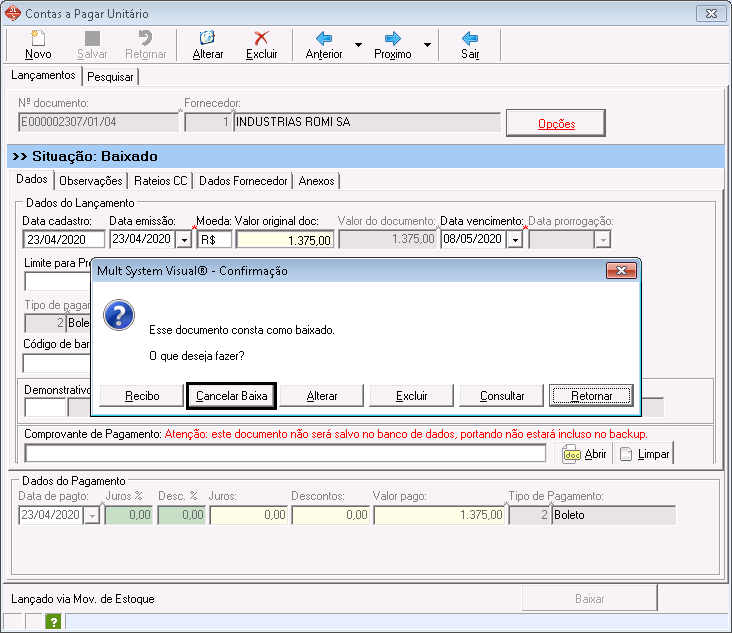Click the Alterar toolbar icon
Image resolution: width=732 pixels, height=633 pixels.
click(x=207, y=39)
